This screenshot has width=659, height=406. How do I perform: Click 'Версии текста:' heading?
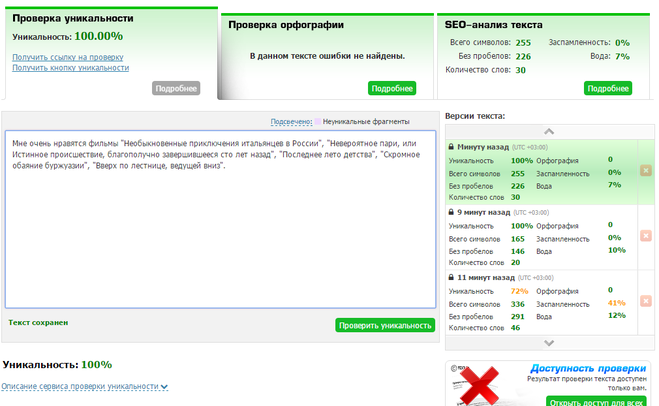pyautogui.click(x=475, y=116)
